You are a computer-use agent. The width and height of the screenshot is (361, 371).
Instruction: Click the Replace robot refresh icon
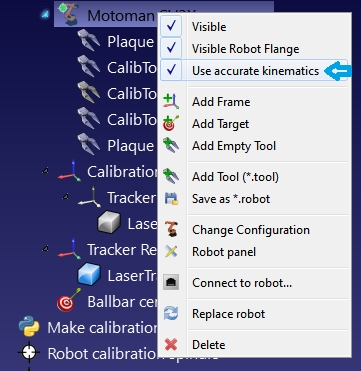(171, 313)
